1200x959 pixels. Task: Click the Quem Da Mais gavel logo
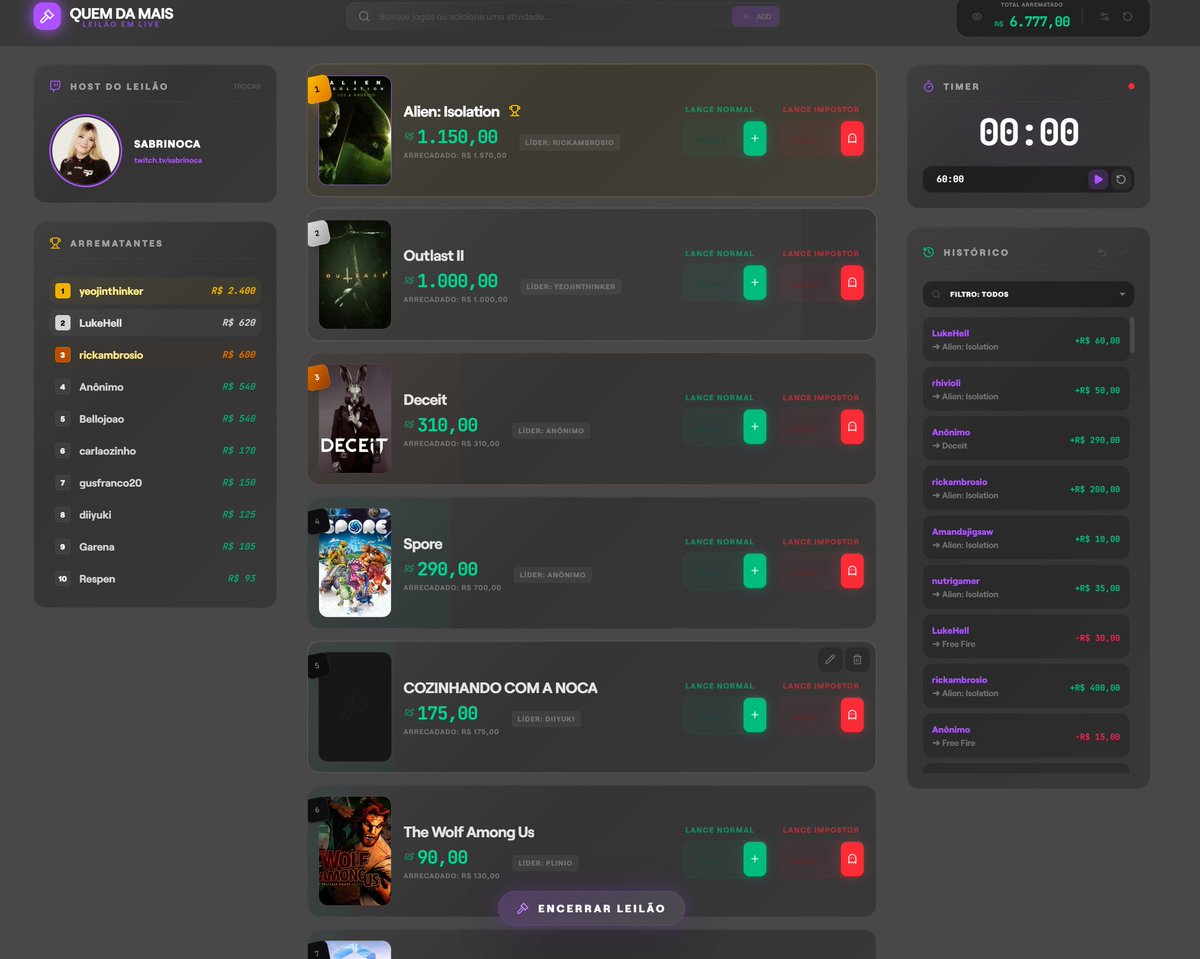point(47,16)
